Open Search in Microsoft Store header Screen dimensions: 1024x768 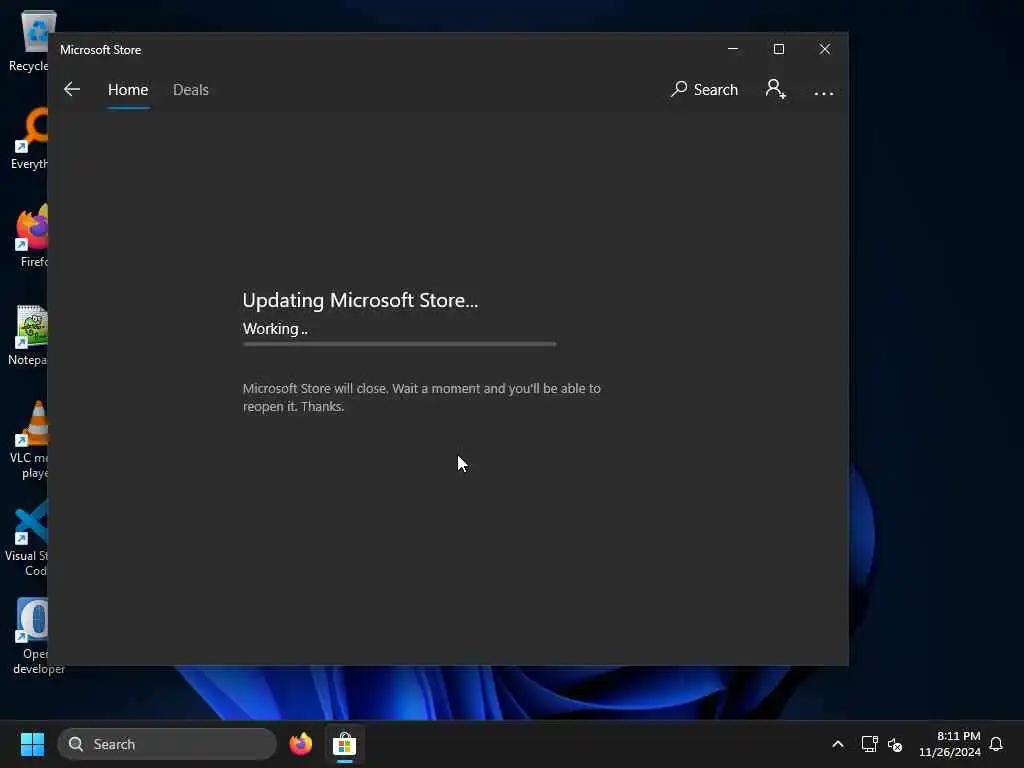point(704,89)
